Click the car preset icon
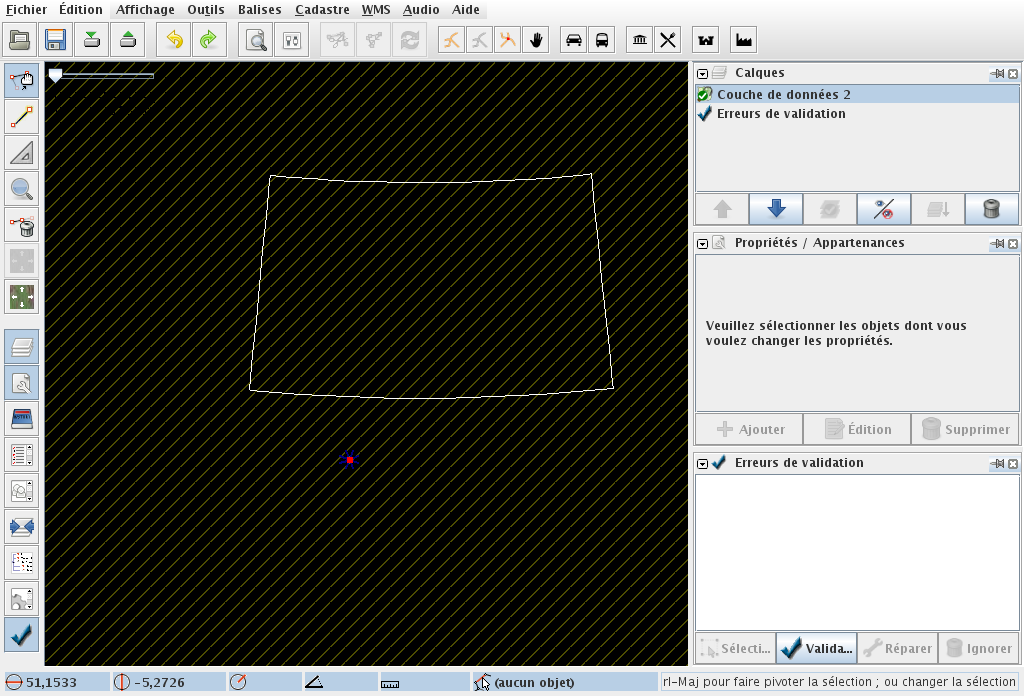This screenshot has width=1024, height=696. [574, 40]
